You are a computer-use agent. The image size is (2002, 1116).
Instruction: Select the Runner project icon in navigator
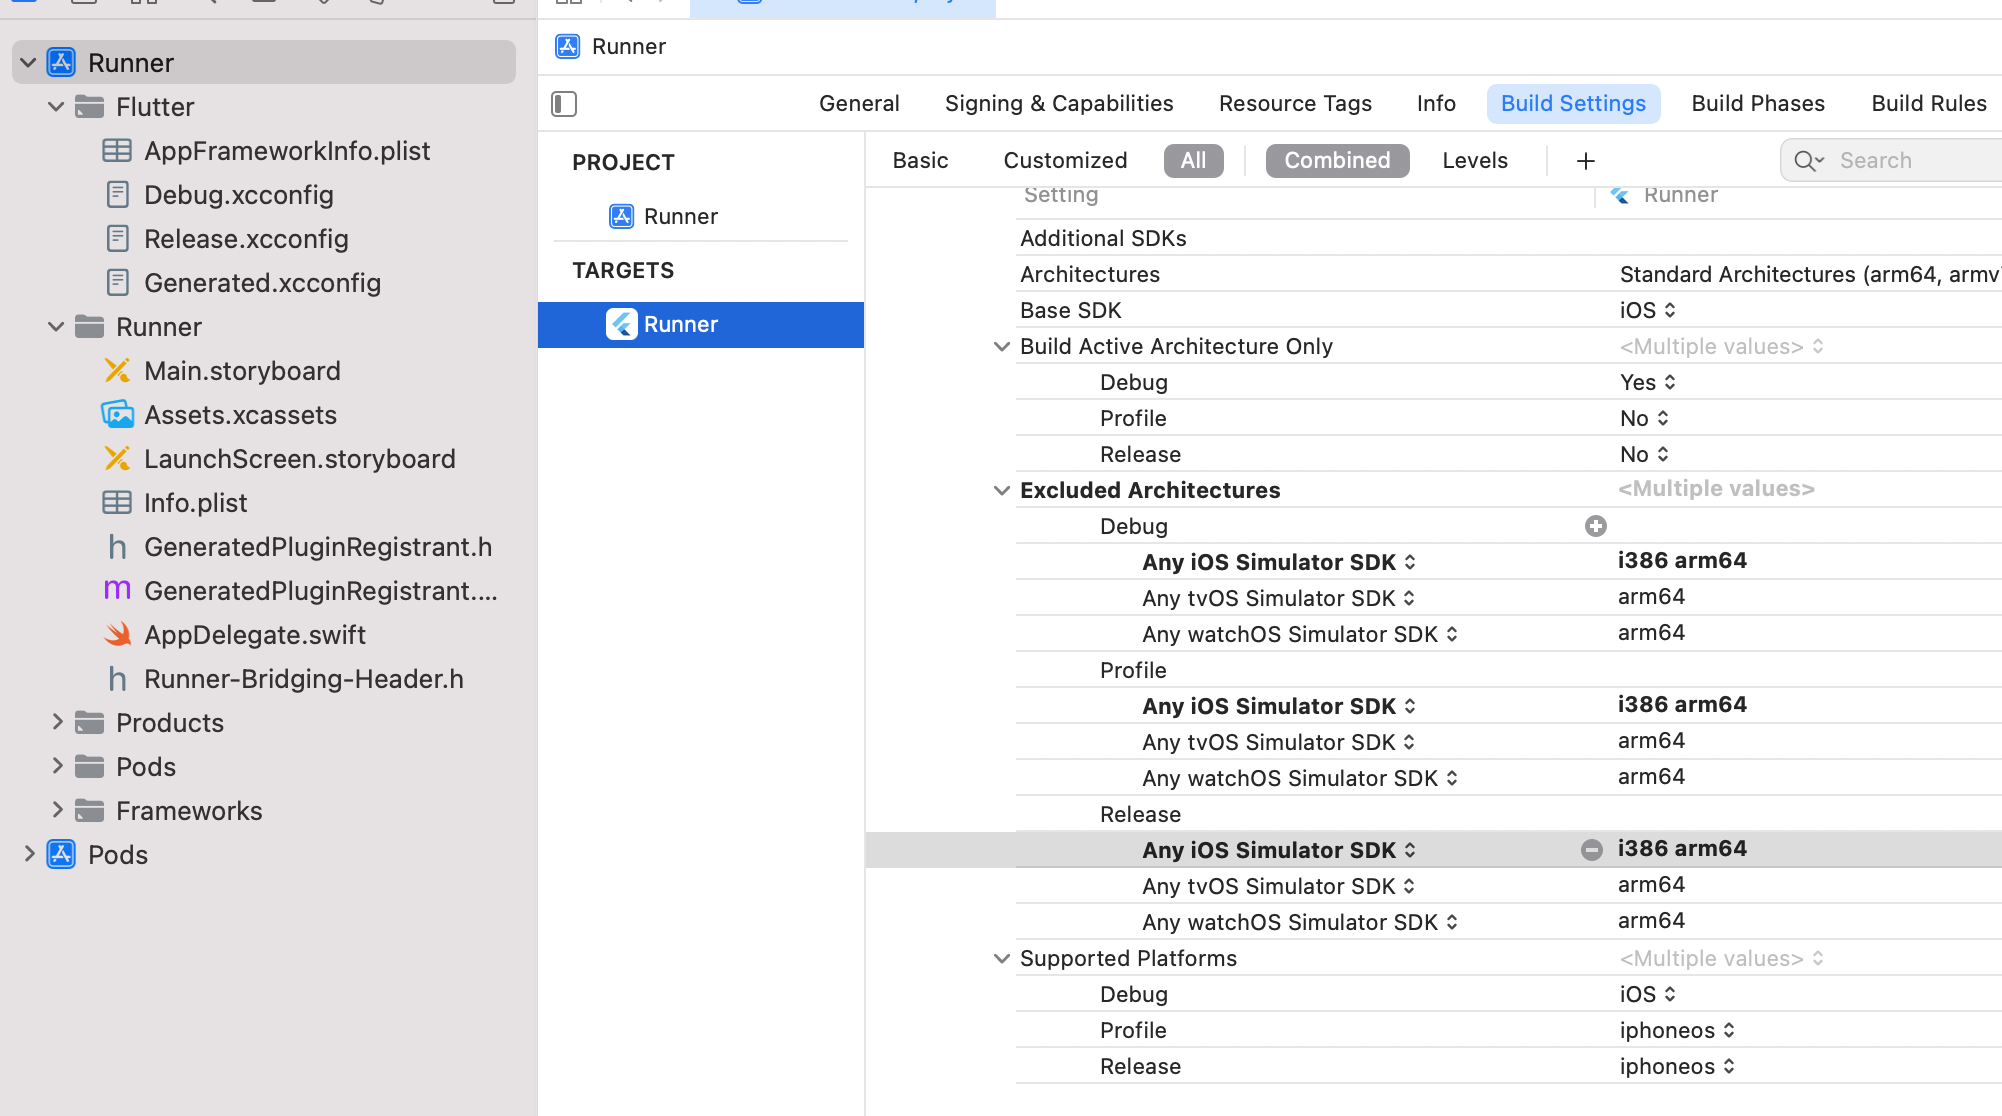[61, 61]
